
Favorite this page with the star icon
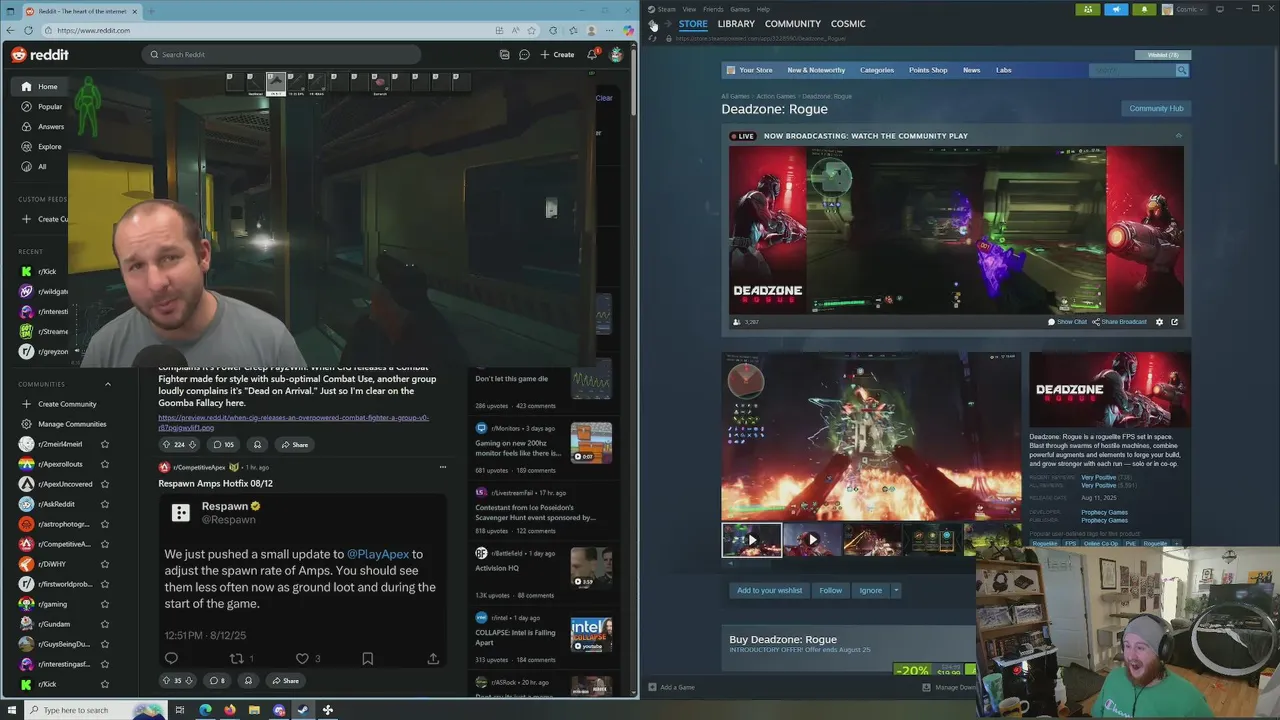click(x=532, y=30)
